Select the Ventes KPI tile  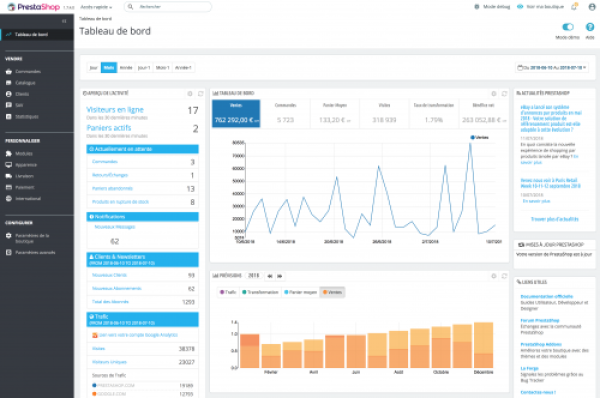coord(236,113)
